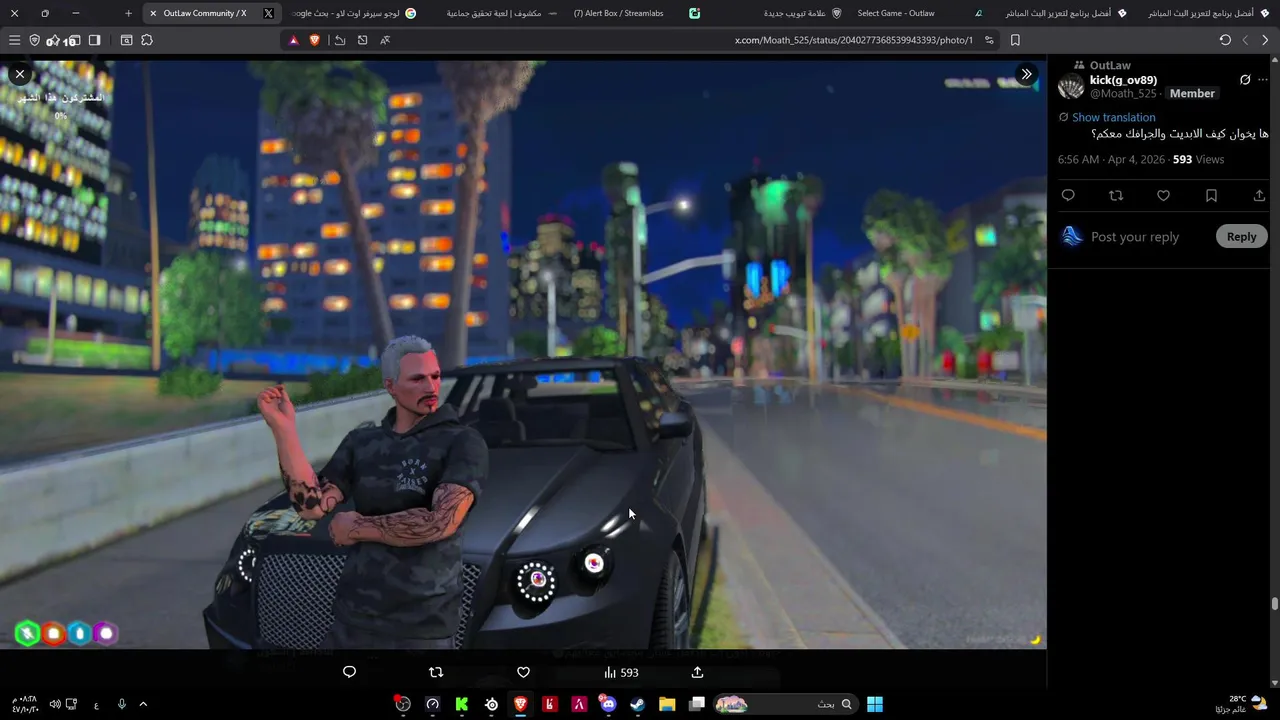Bookmark this page in the address bar

[x=1015, y=40]
